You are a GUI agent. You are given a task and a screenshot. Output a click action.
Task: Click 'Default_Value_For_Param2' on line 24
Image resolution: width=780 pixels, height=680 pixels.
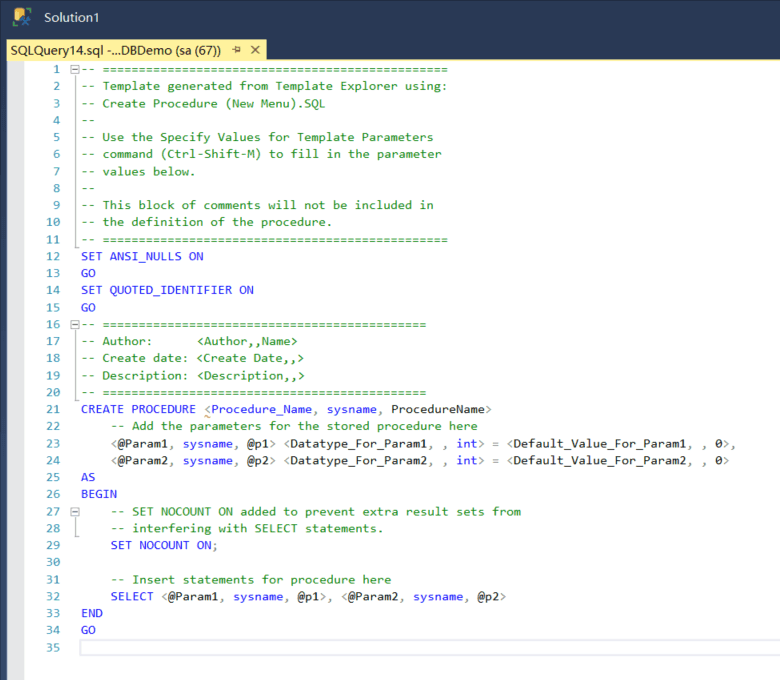click(599, 461)
